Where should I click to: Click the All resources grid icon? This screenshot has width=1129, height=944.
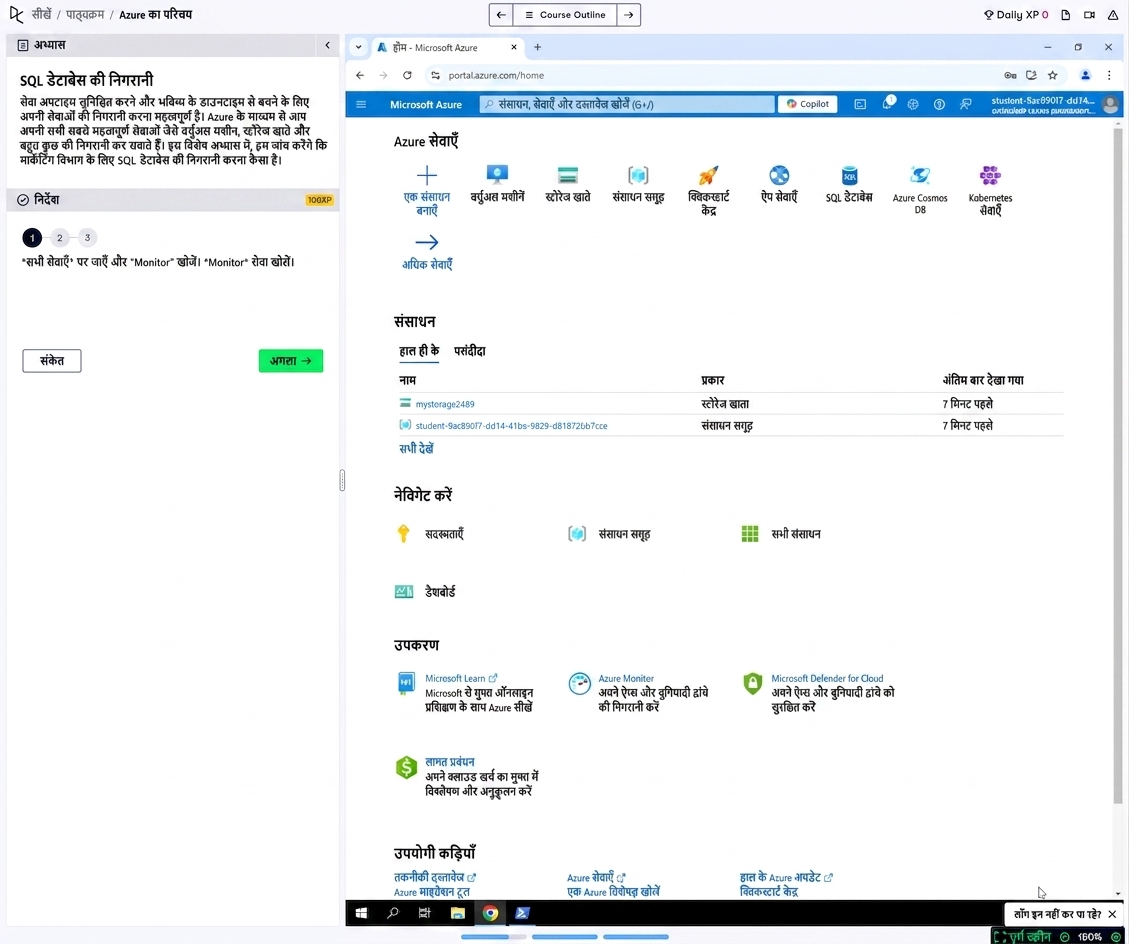tap(750, 534)
